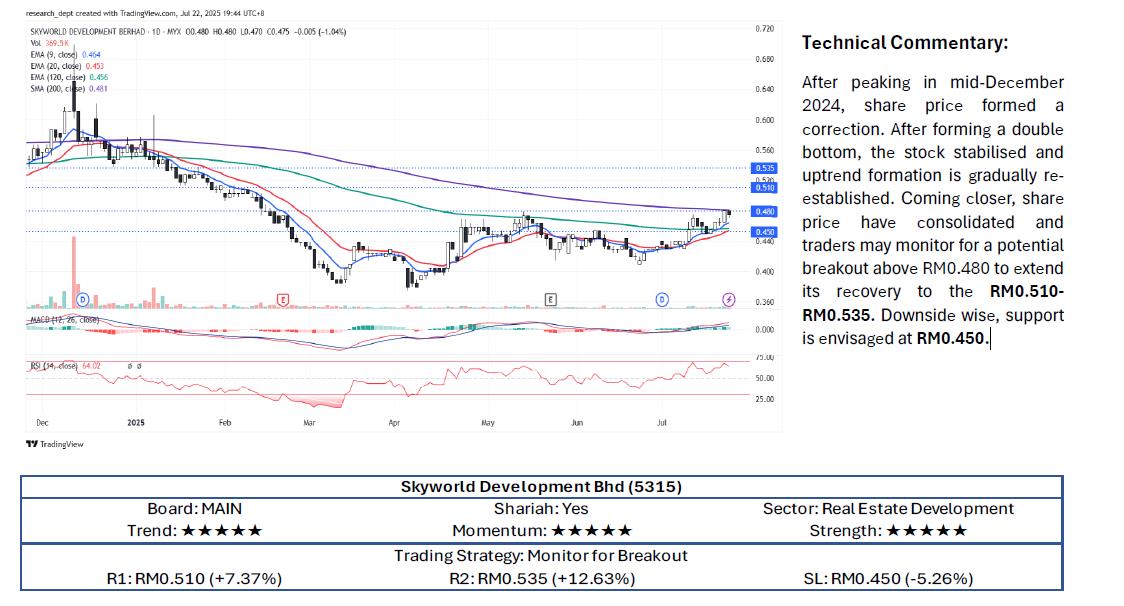Click the Momentum five-star rating

click(591, 531)
